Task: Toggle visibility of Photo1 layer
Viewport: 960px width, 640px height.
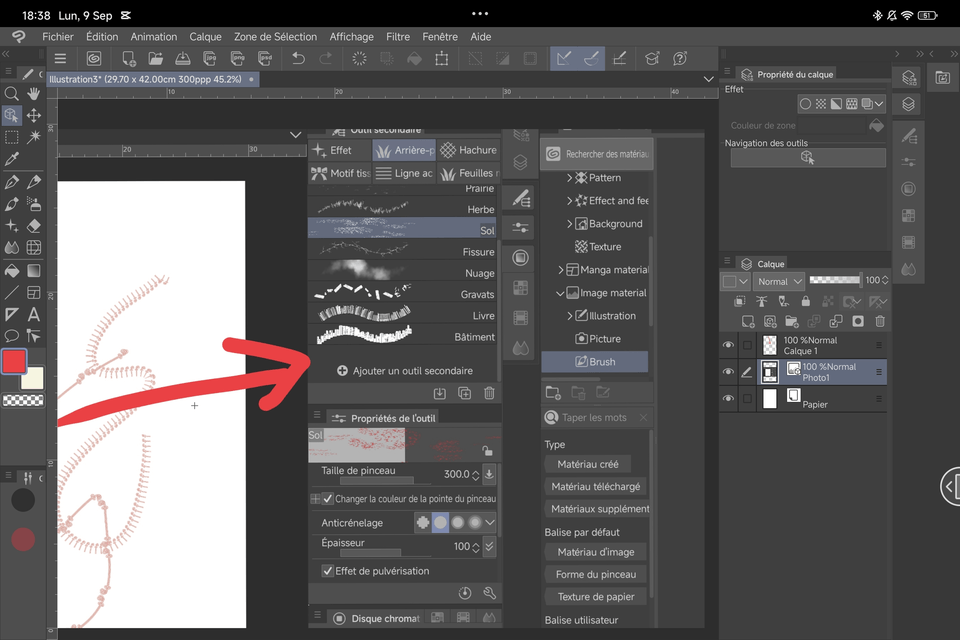Action: (x=728, y=372)
